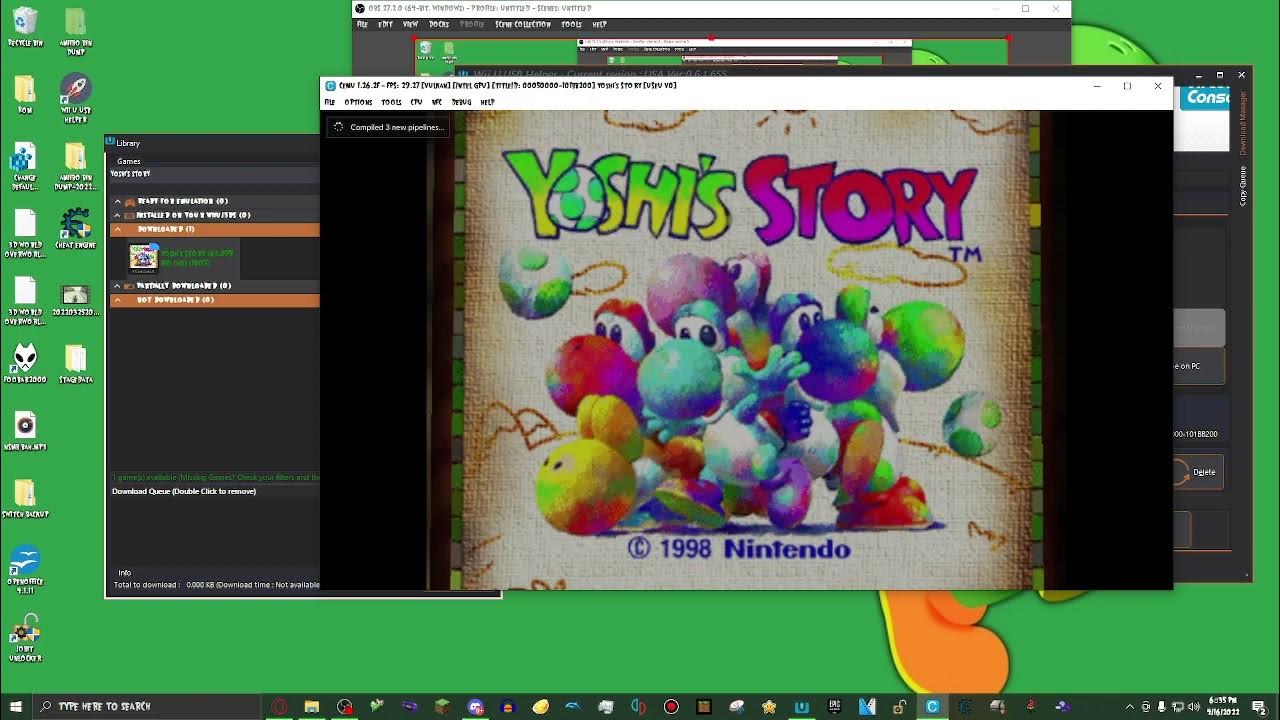This screenshot has height=720, width=1280.
Task: Open Opera from the taskbar
Action: (280, 706)
